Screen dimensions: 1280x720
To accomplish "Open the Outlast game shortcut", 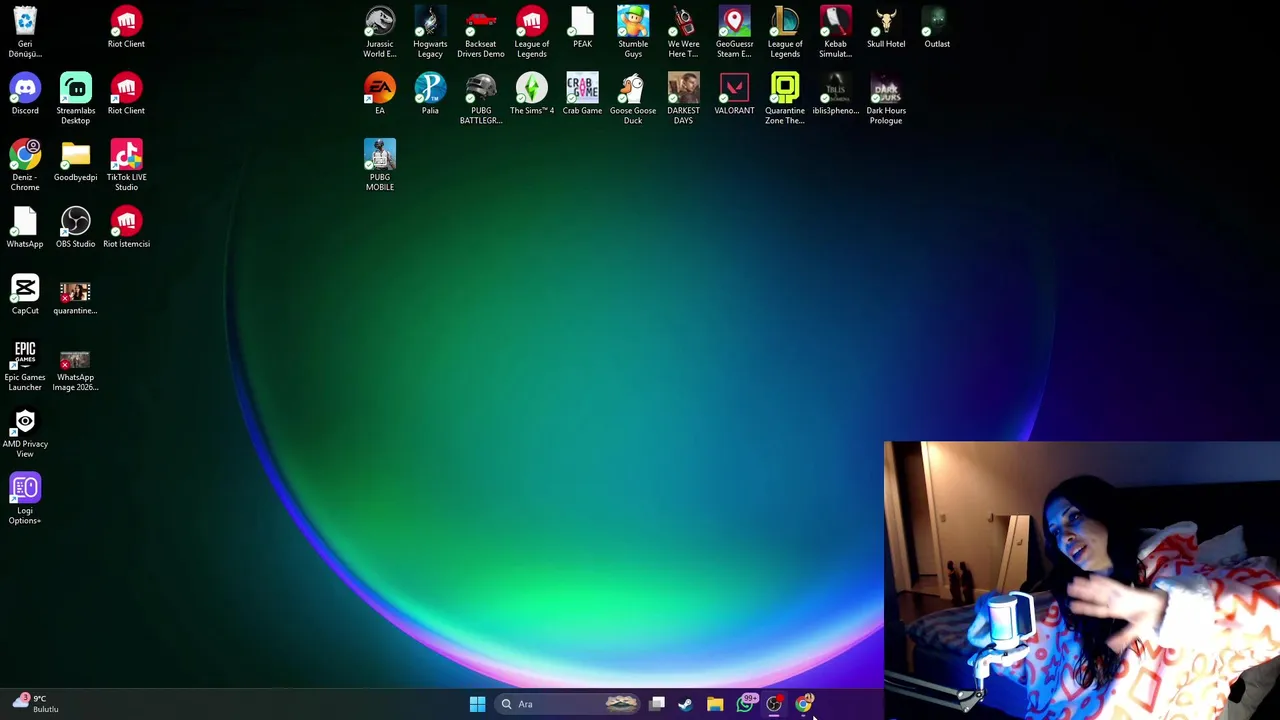I will pos(937,27).
